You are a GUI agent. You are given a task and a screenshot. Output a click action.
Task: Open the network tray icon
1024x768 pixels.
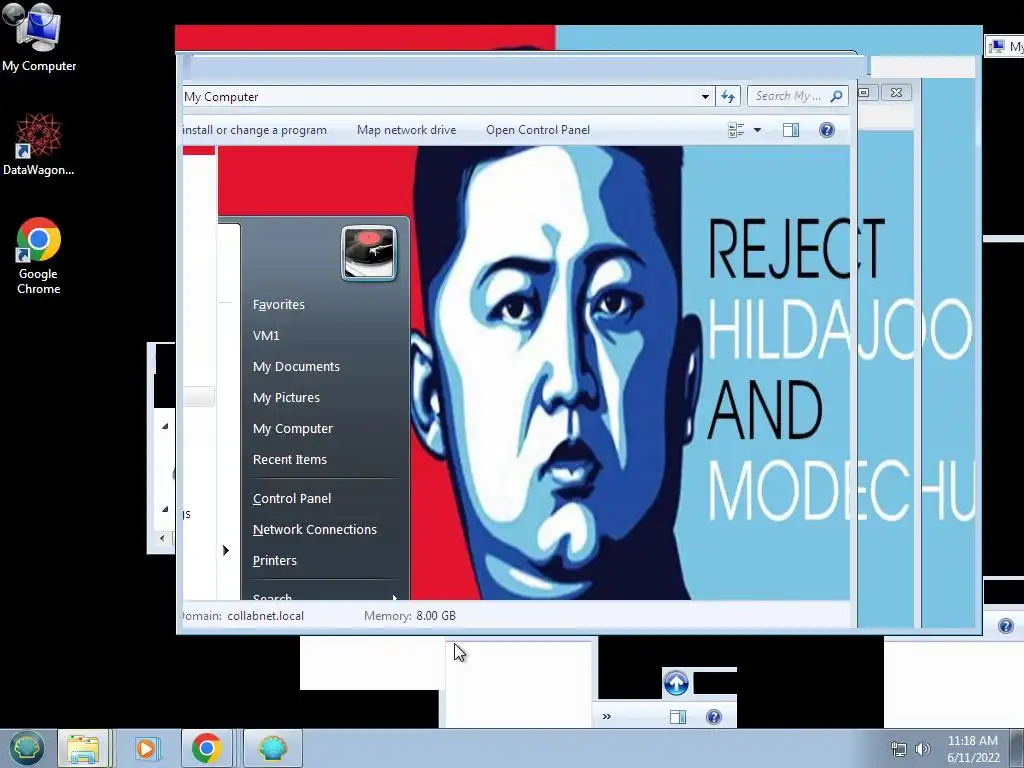point(899,749)
